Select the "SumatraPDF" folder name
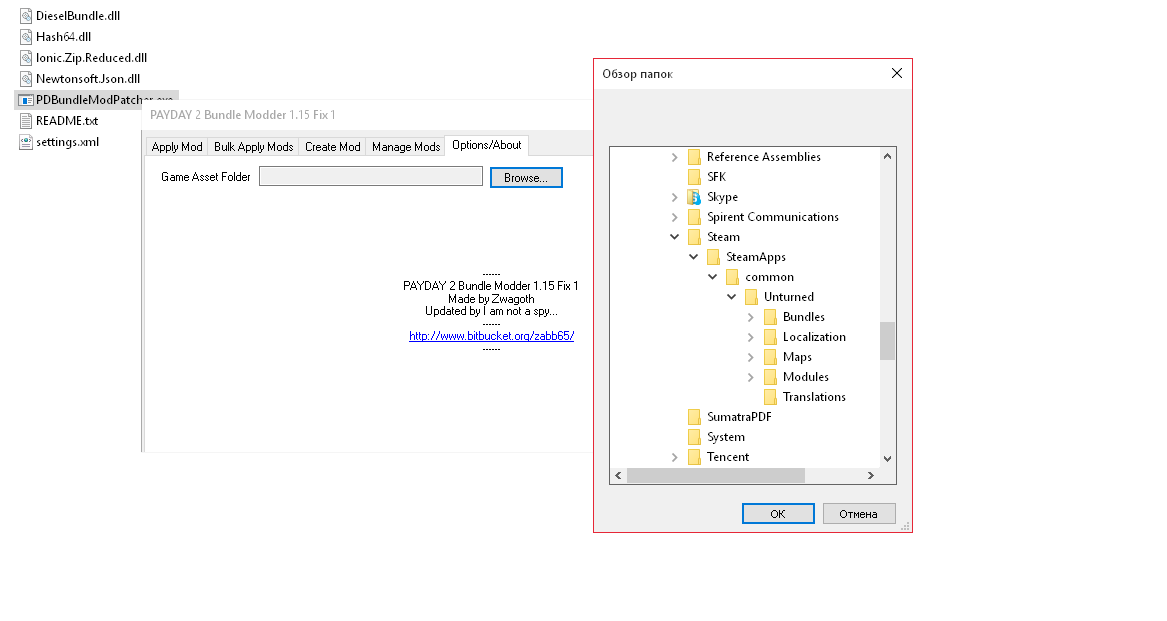The image size is (1167, 621). (739, 417)
